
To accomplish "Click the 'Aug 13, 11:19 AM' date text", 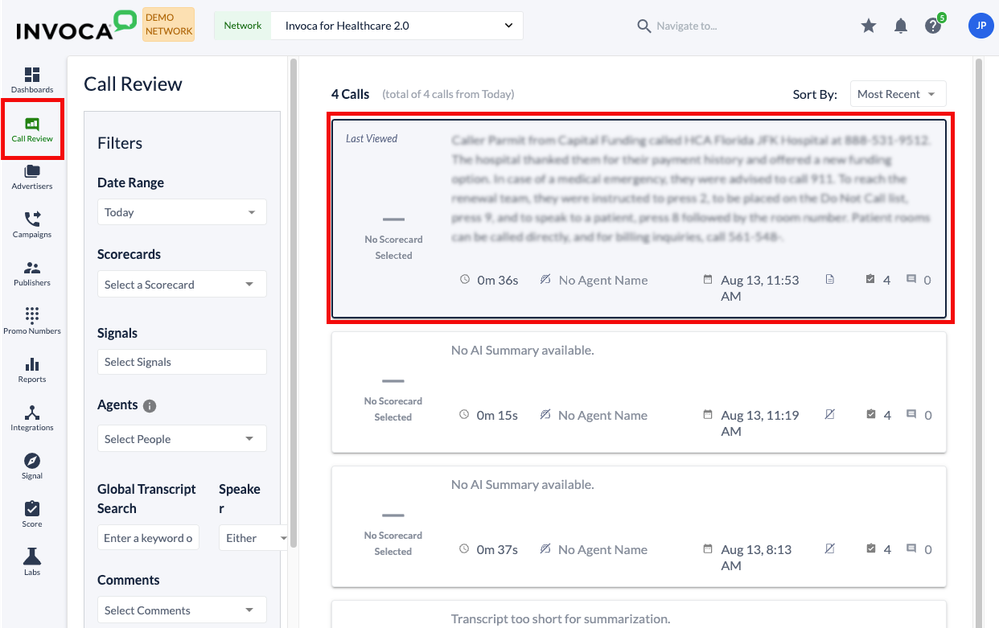I will [759, 423].
